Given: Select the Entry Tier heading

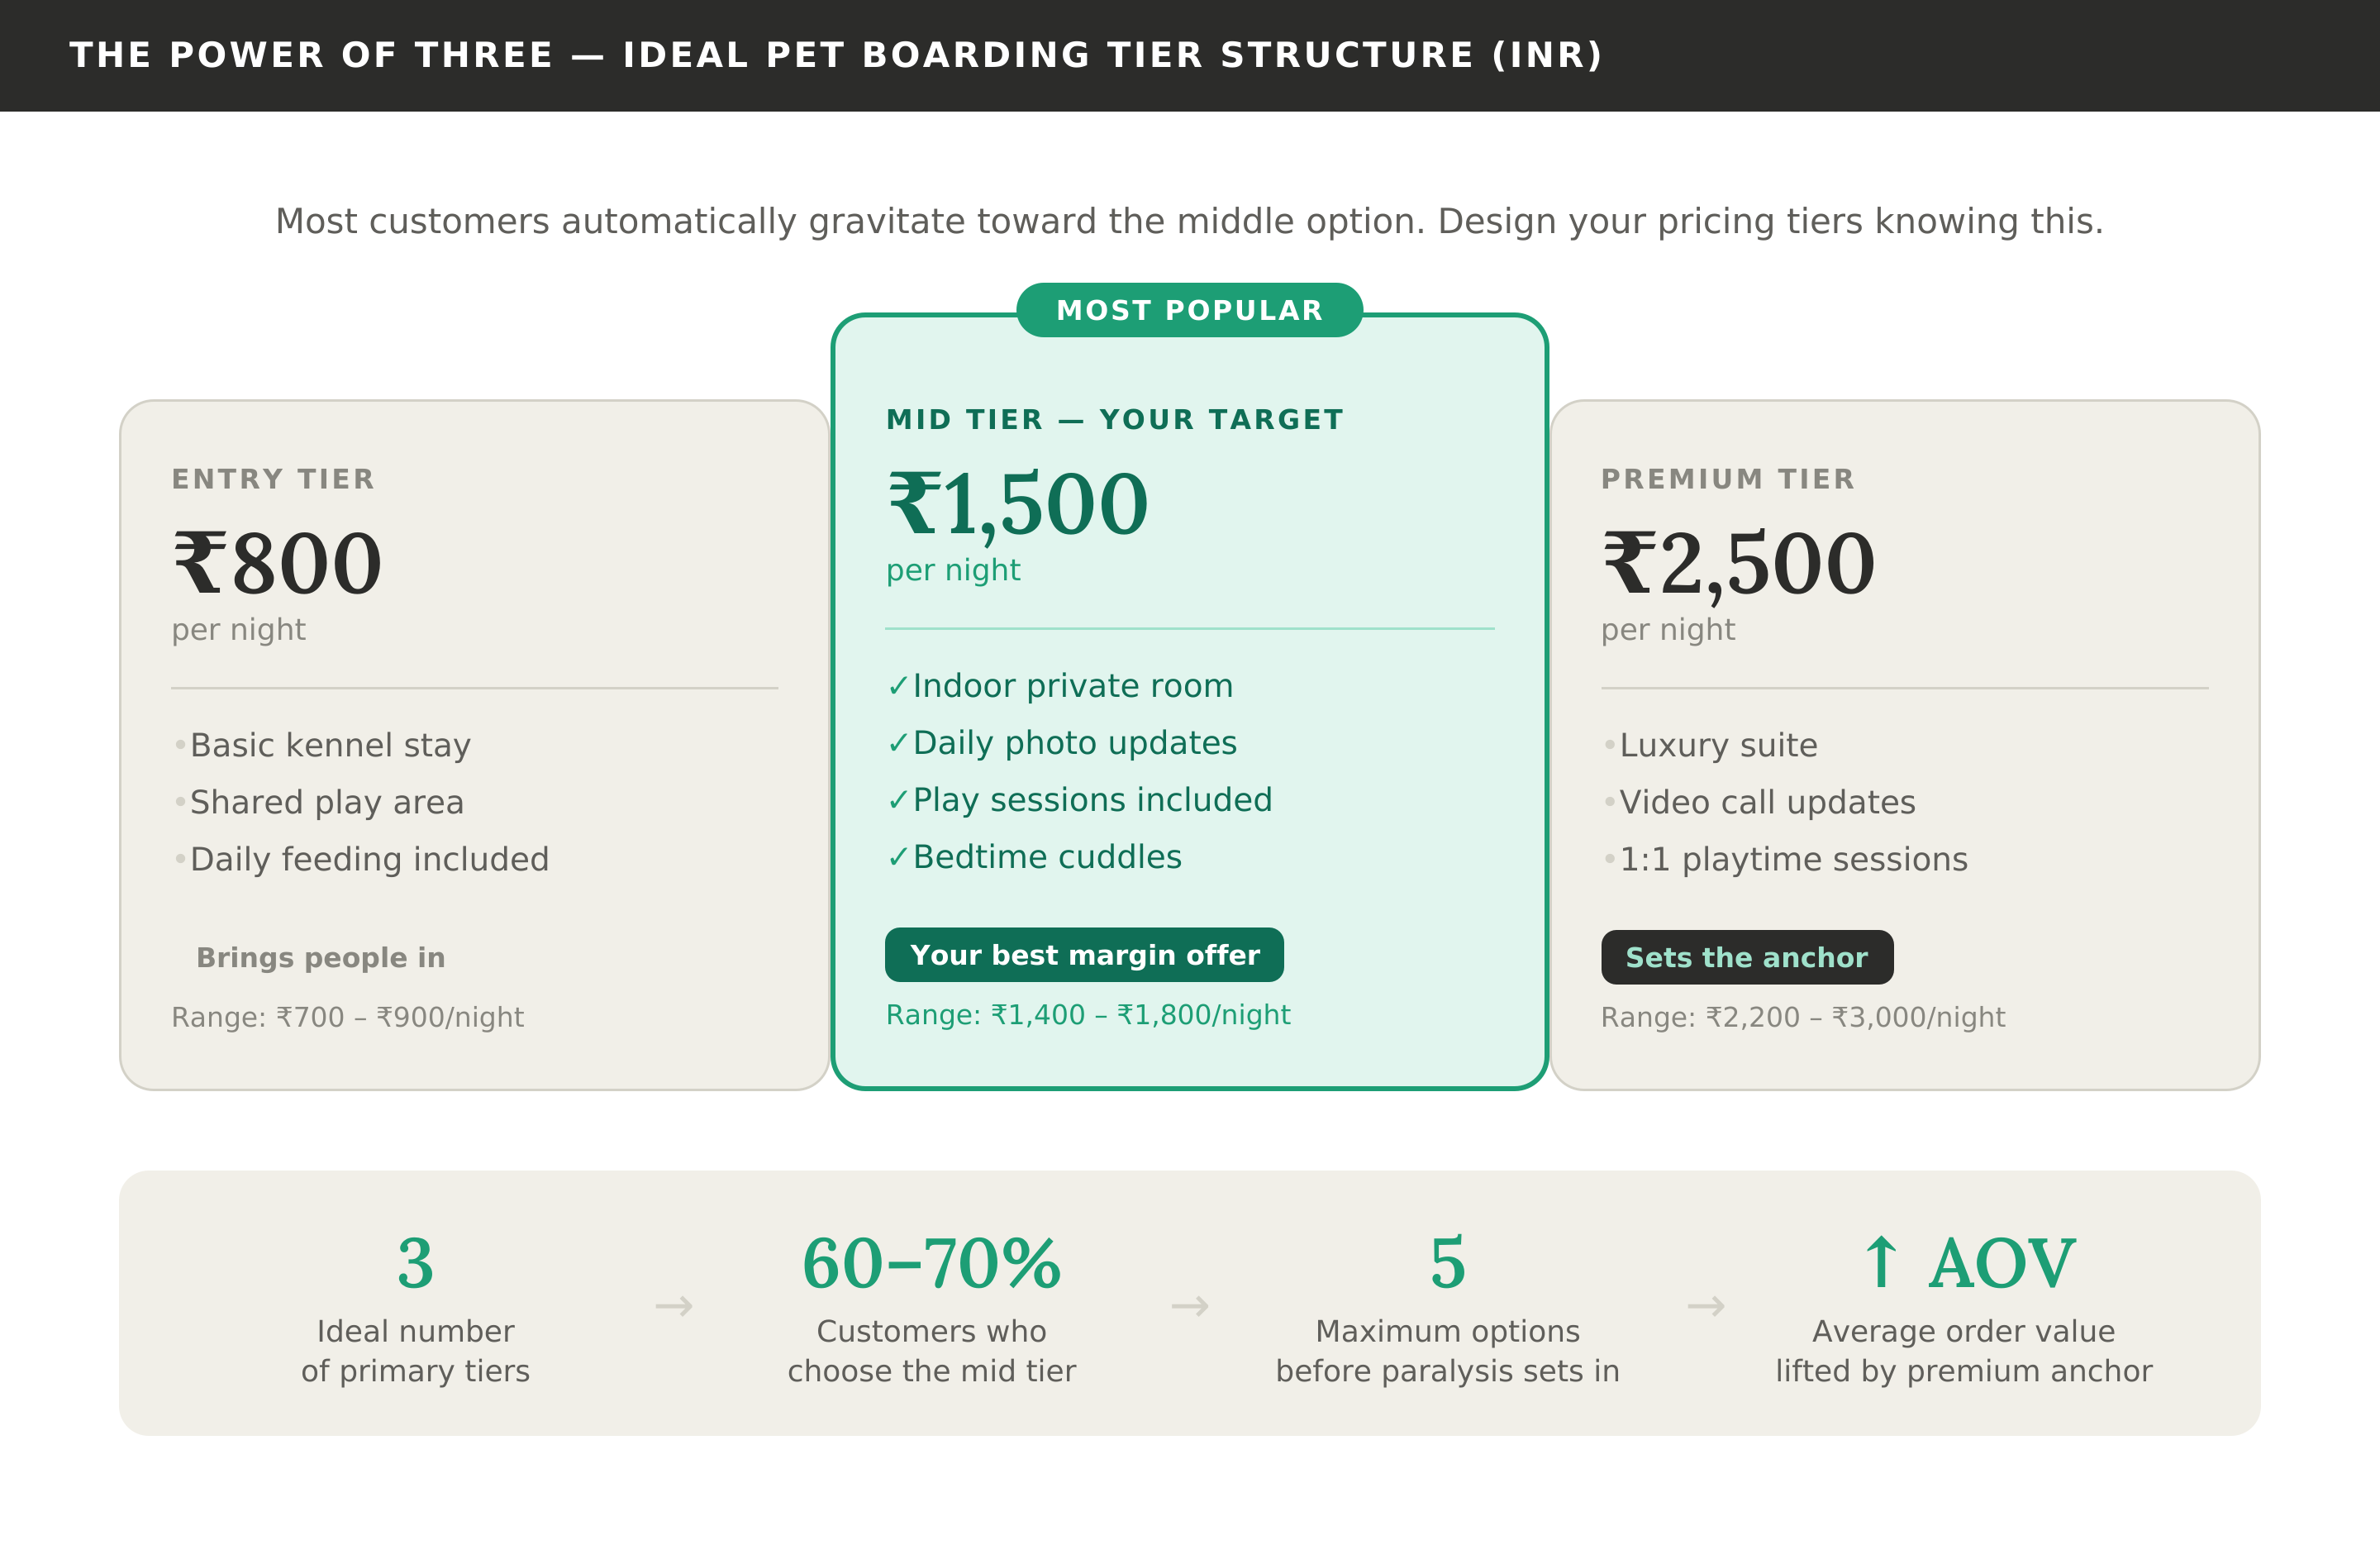Looking at the screenshot, I should click(x=273, y=479).
